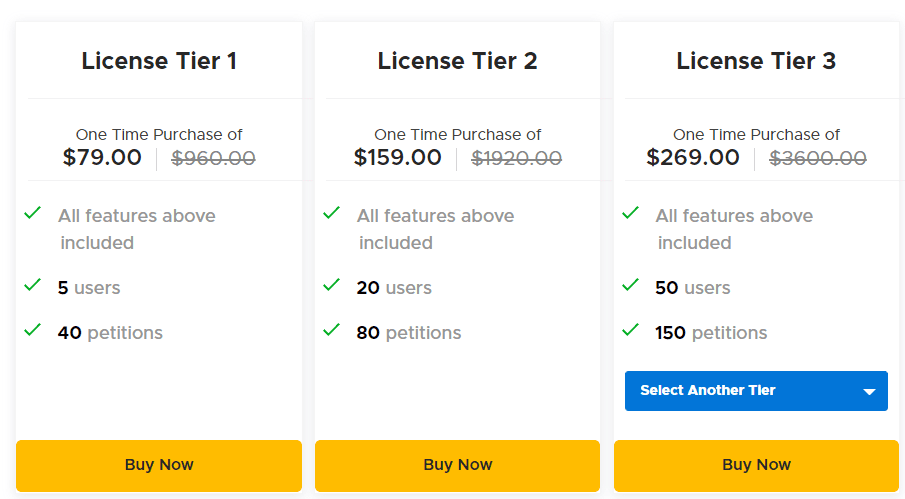Screen dimensions: 905x499
Task: Click the white arrow on the tier dropdown
Action: click(869, 392)
